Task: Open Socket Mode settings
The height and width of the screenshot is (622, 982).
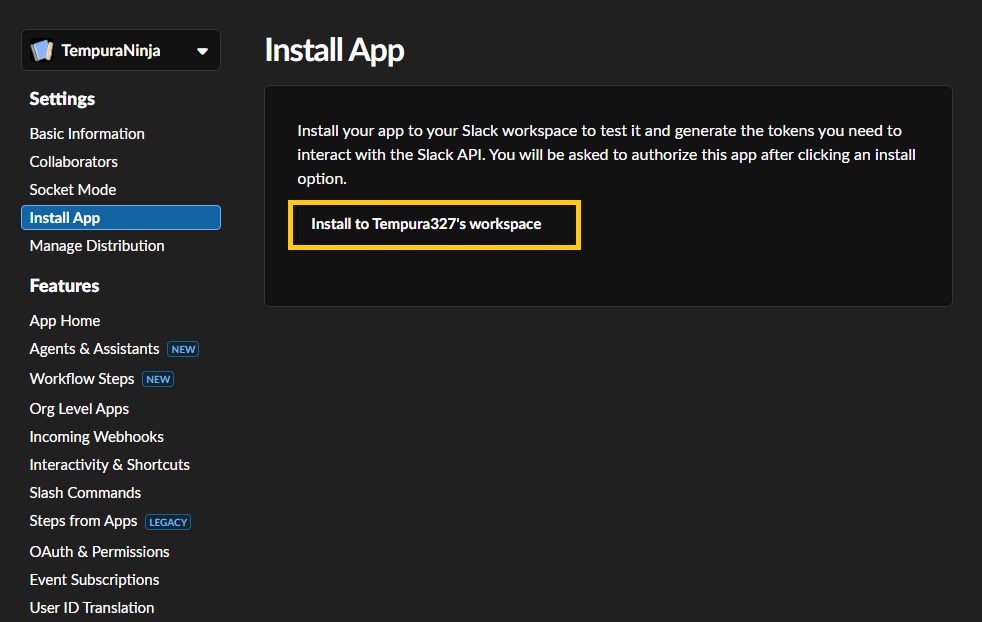Action: (x=73, y=190)
